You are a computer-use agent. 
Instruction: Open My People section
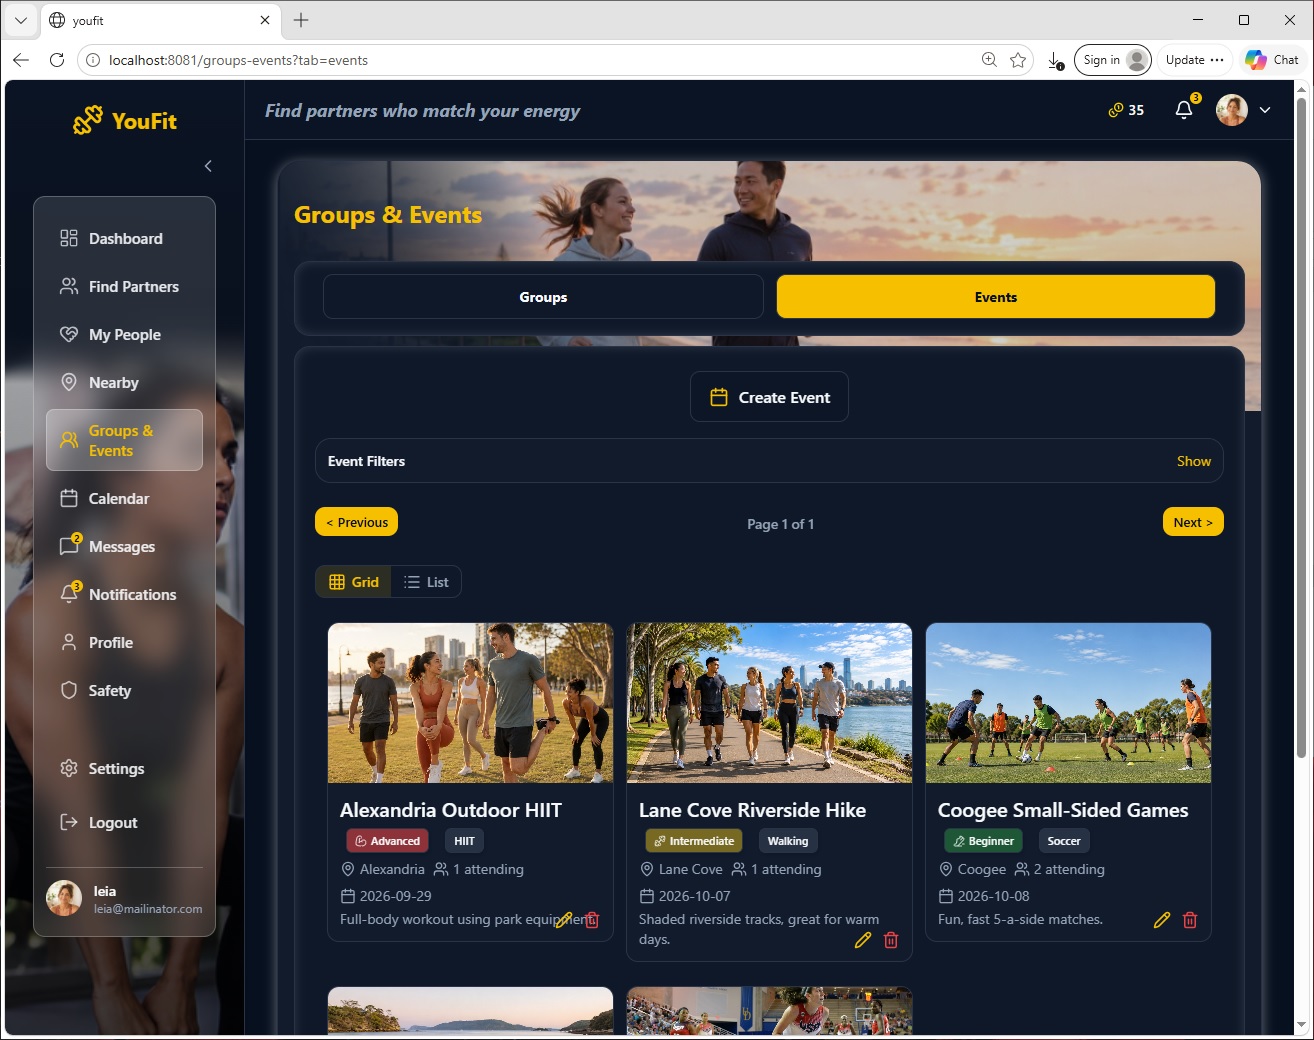[124, 334]
